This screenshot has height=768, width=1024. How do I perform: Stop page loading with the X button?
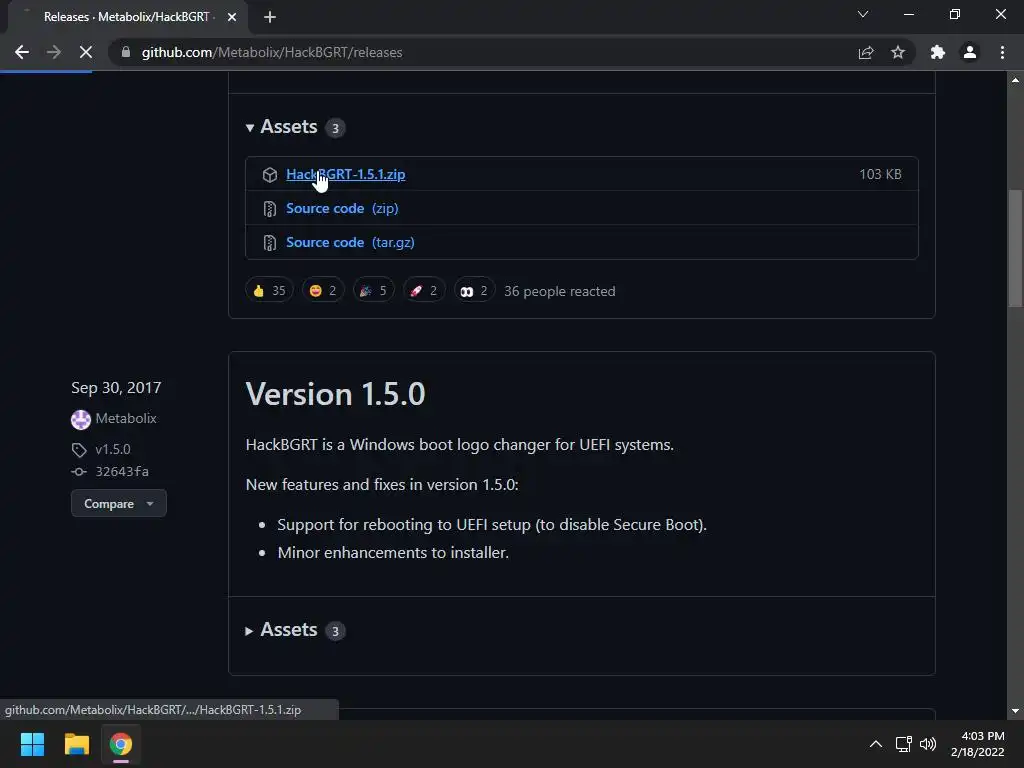[x=86, y=52]
